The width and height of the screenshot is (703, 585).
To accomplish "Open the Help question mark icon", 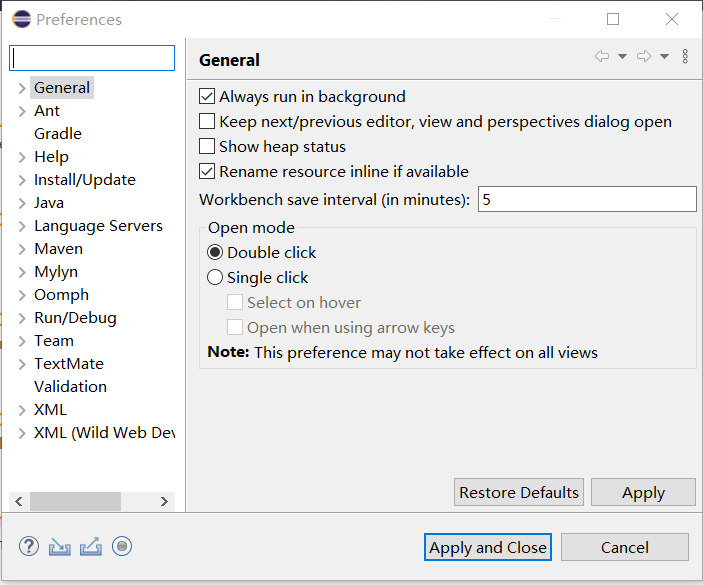I will point(29,546).
